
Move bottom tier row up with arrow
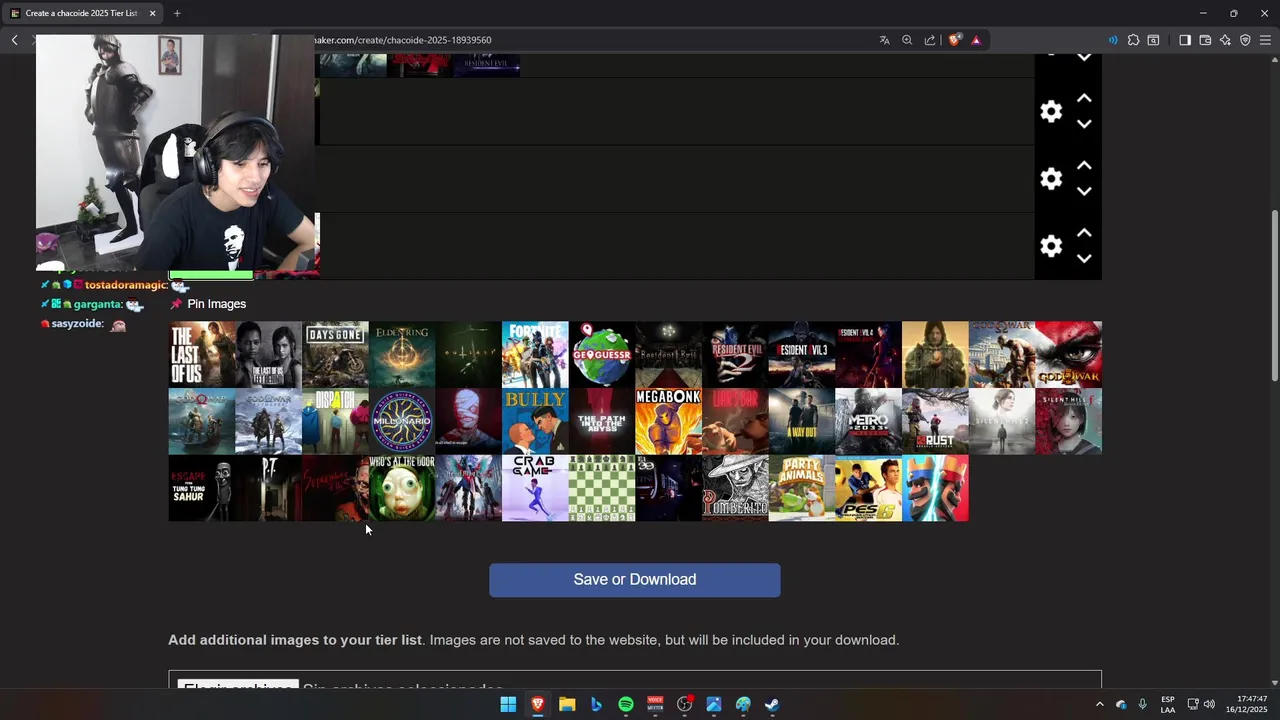coord(1084,232)
